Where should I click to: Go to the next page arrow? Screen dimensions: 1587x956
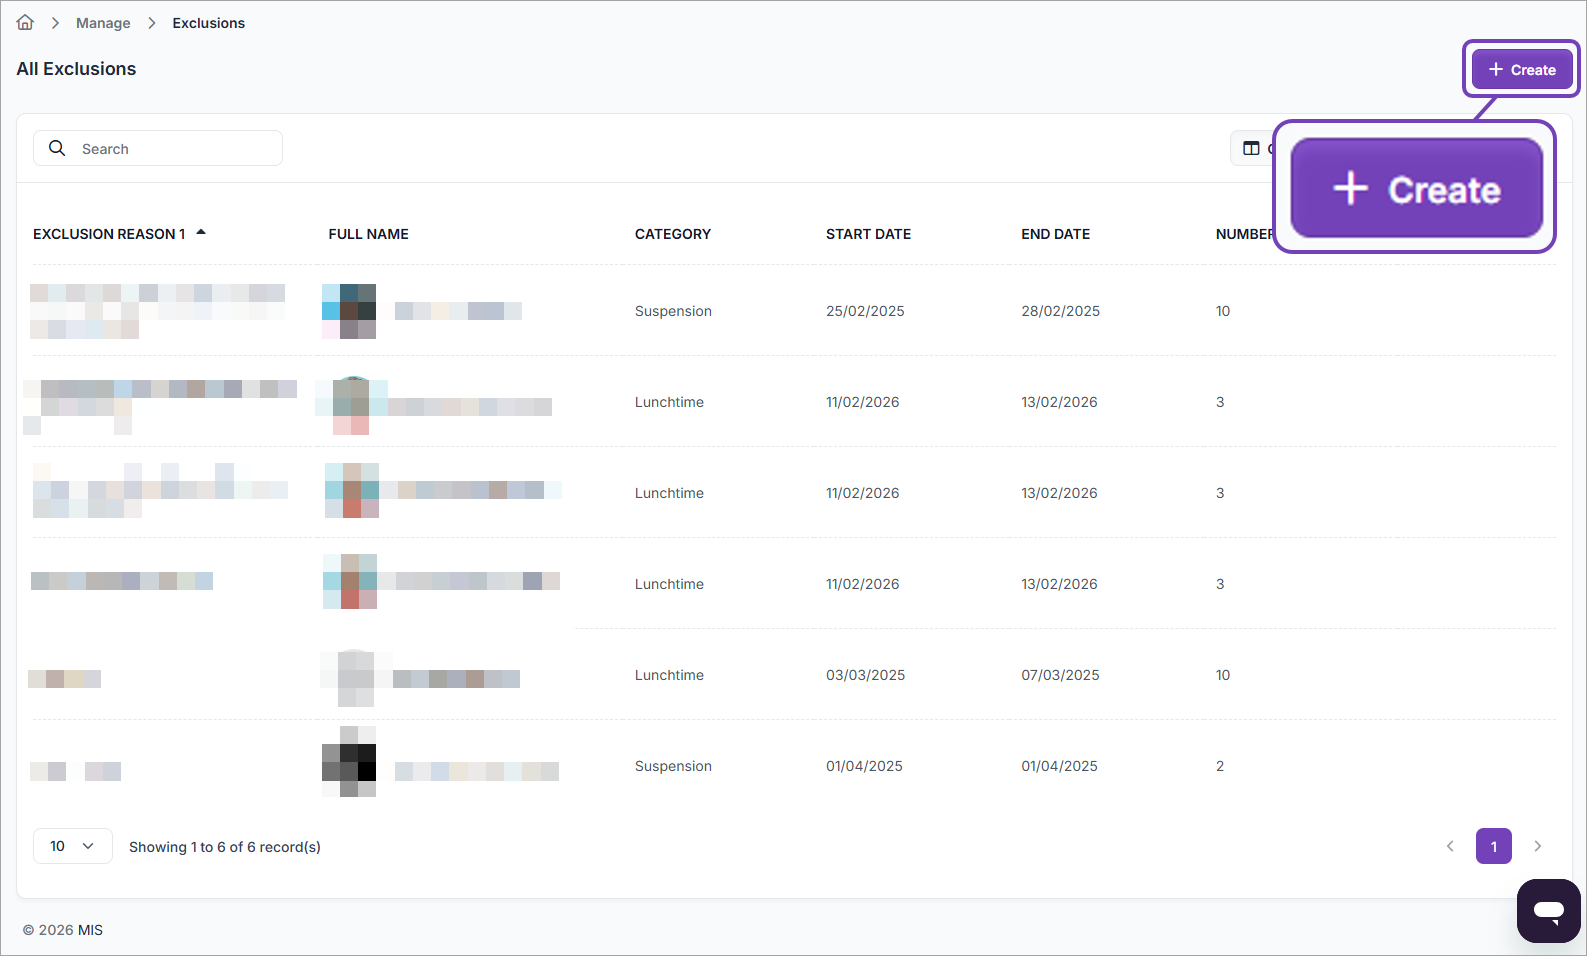(1537, 846)
